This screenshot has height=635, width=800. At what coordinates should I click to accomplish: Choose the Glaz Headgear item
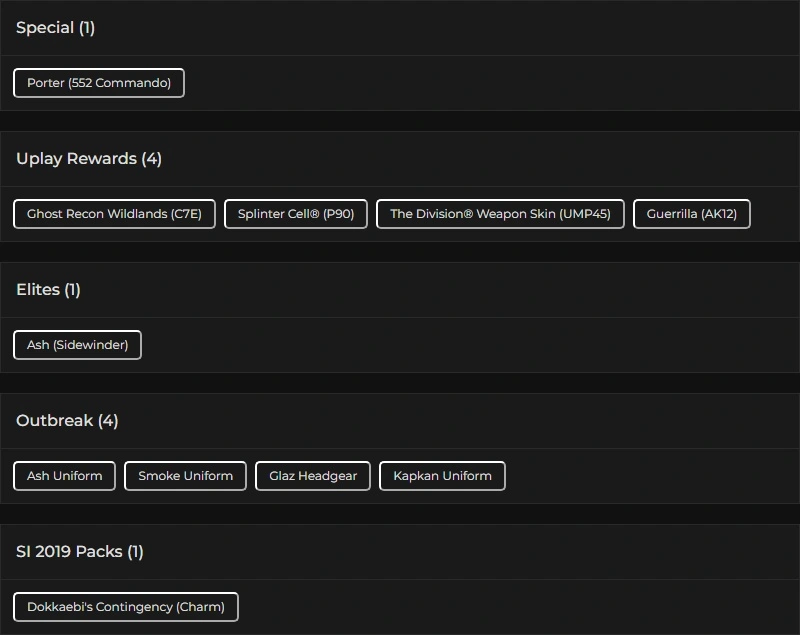[x=313, y=476]
